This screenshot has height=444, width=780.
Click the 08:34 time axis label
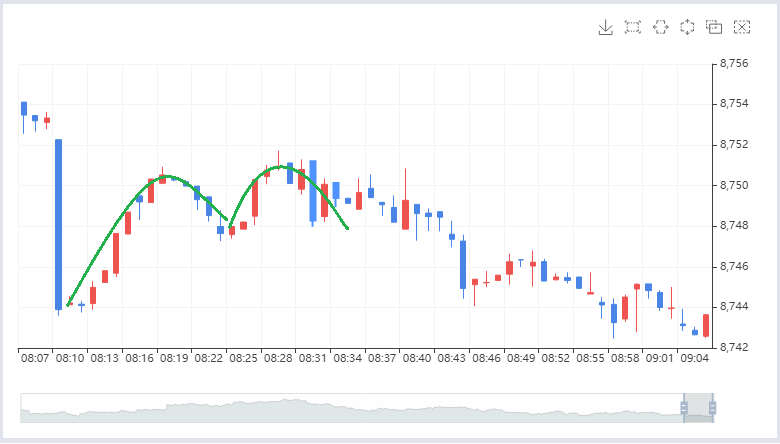[348, 358]
